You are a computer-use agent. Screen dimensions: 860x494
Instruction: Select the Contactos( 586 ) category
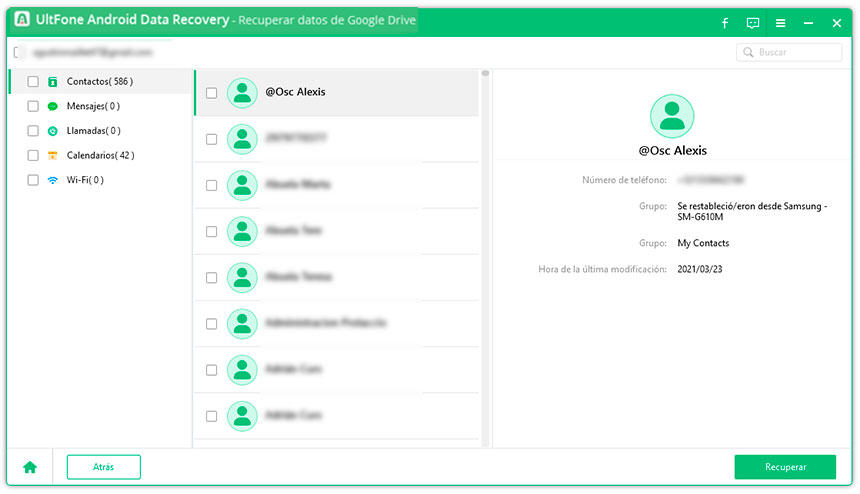[x=100, y=82]
